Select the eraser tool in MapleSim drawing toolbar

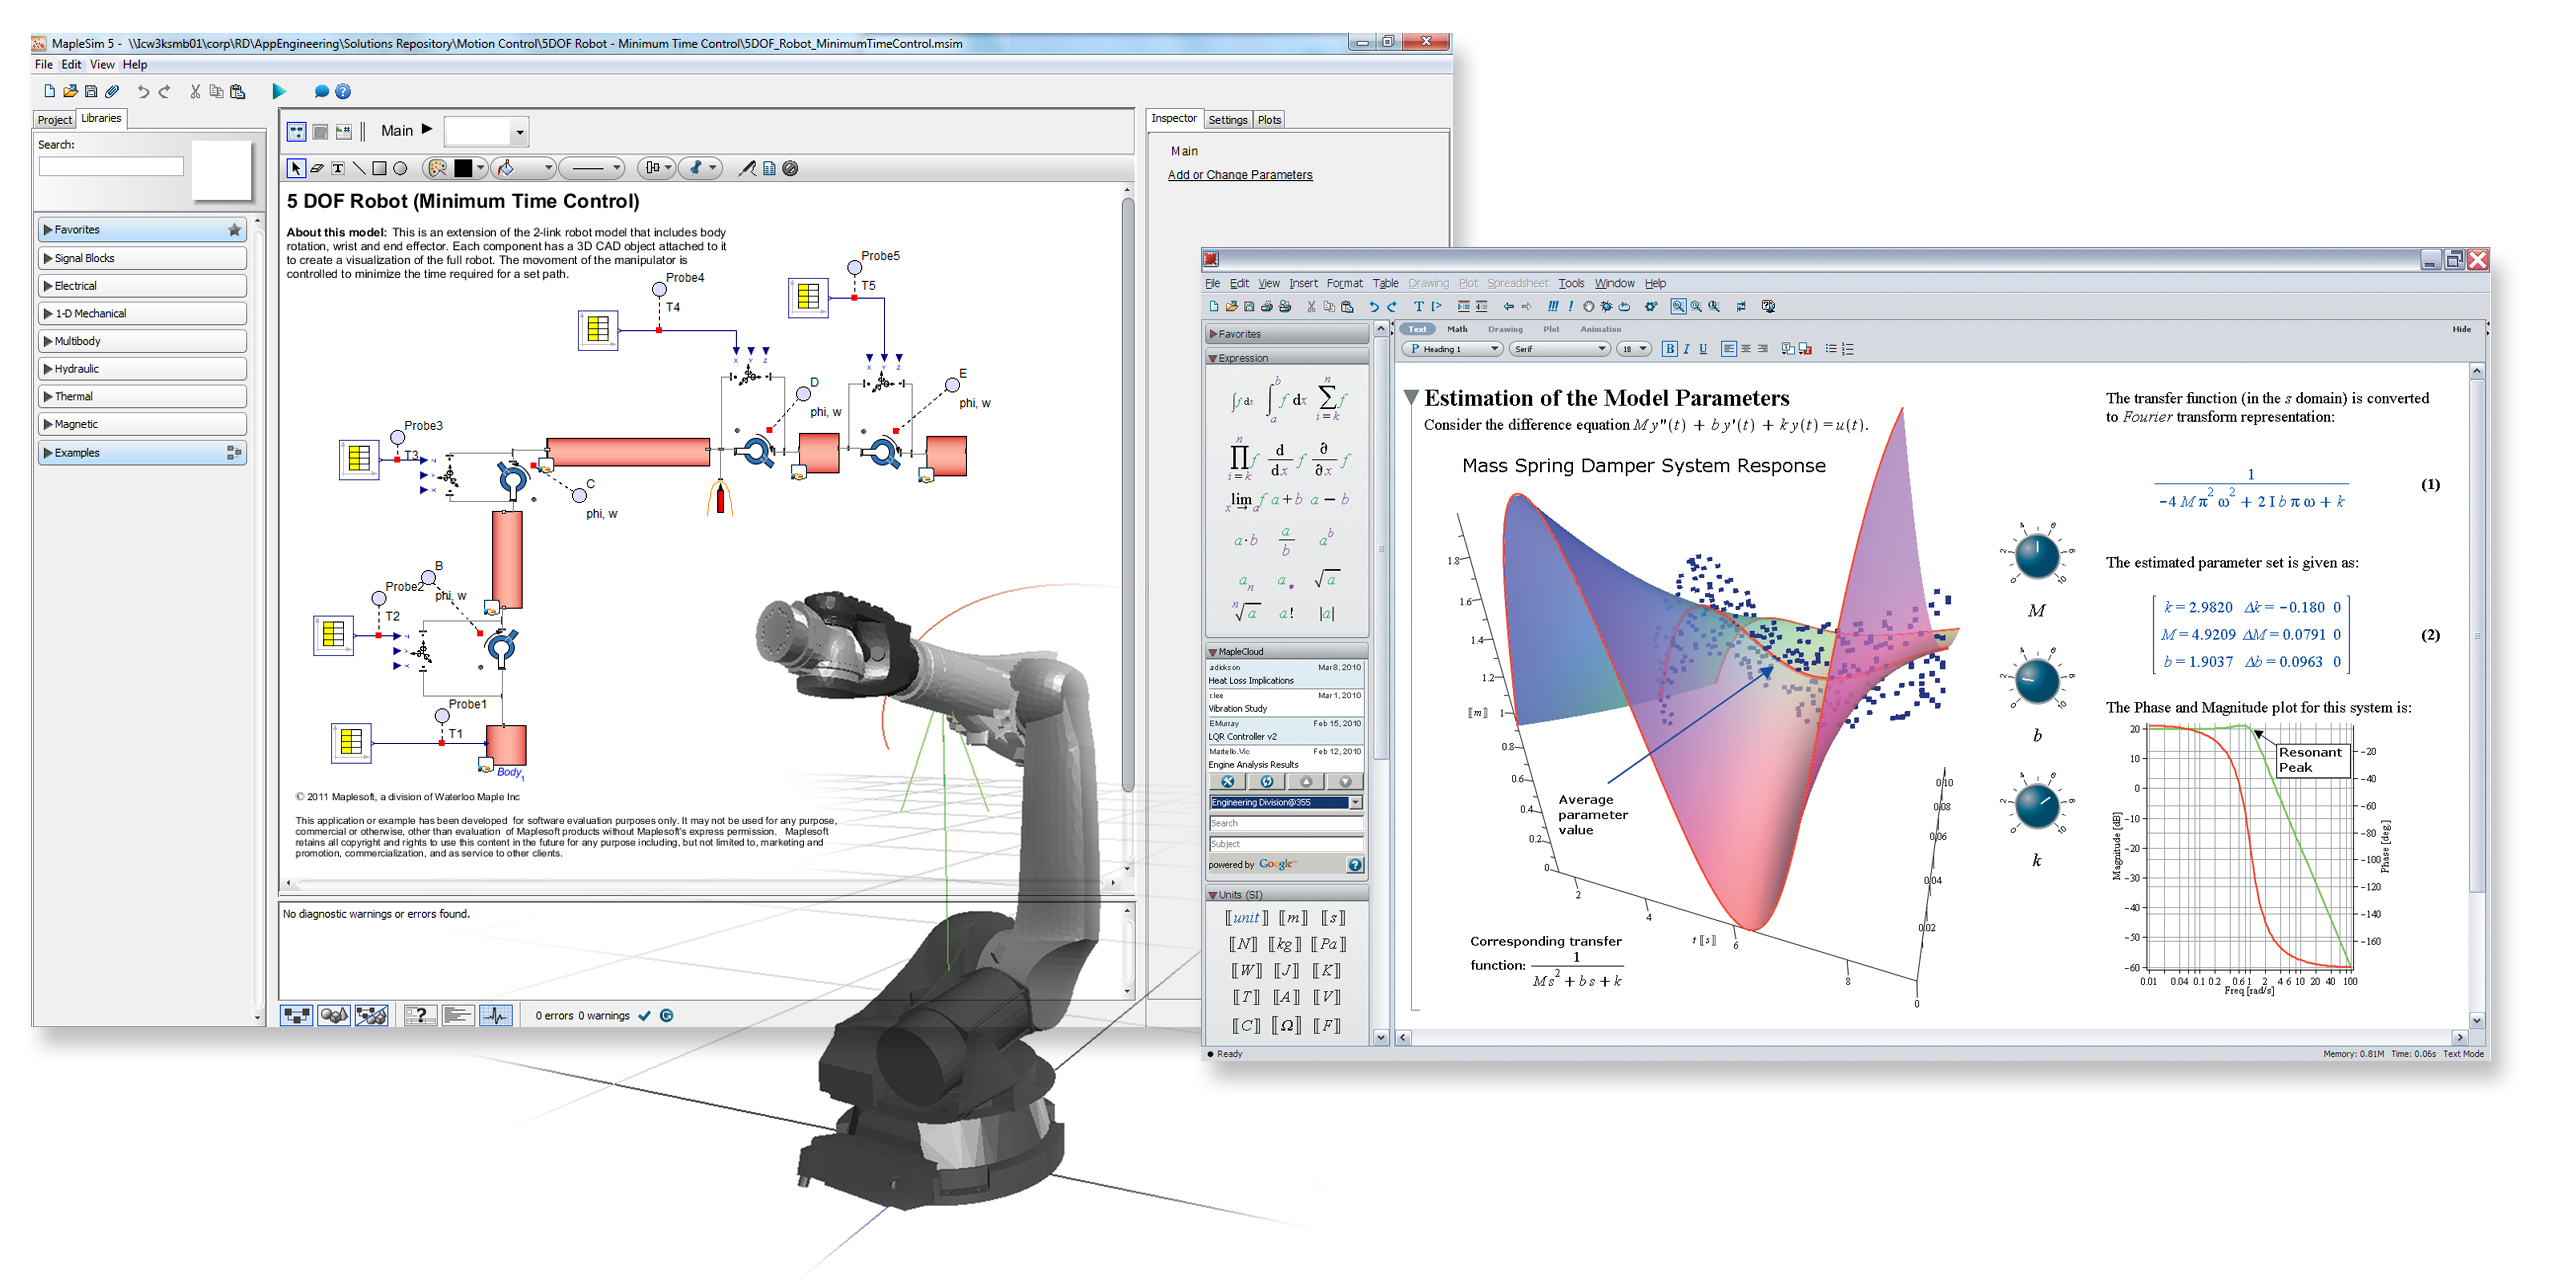[x=317, y=168]
